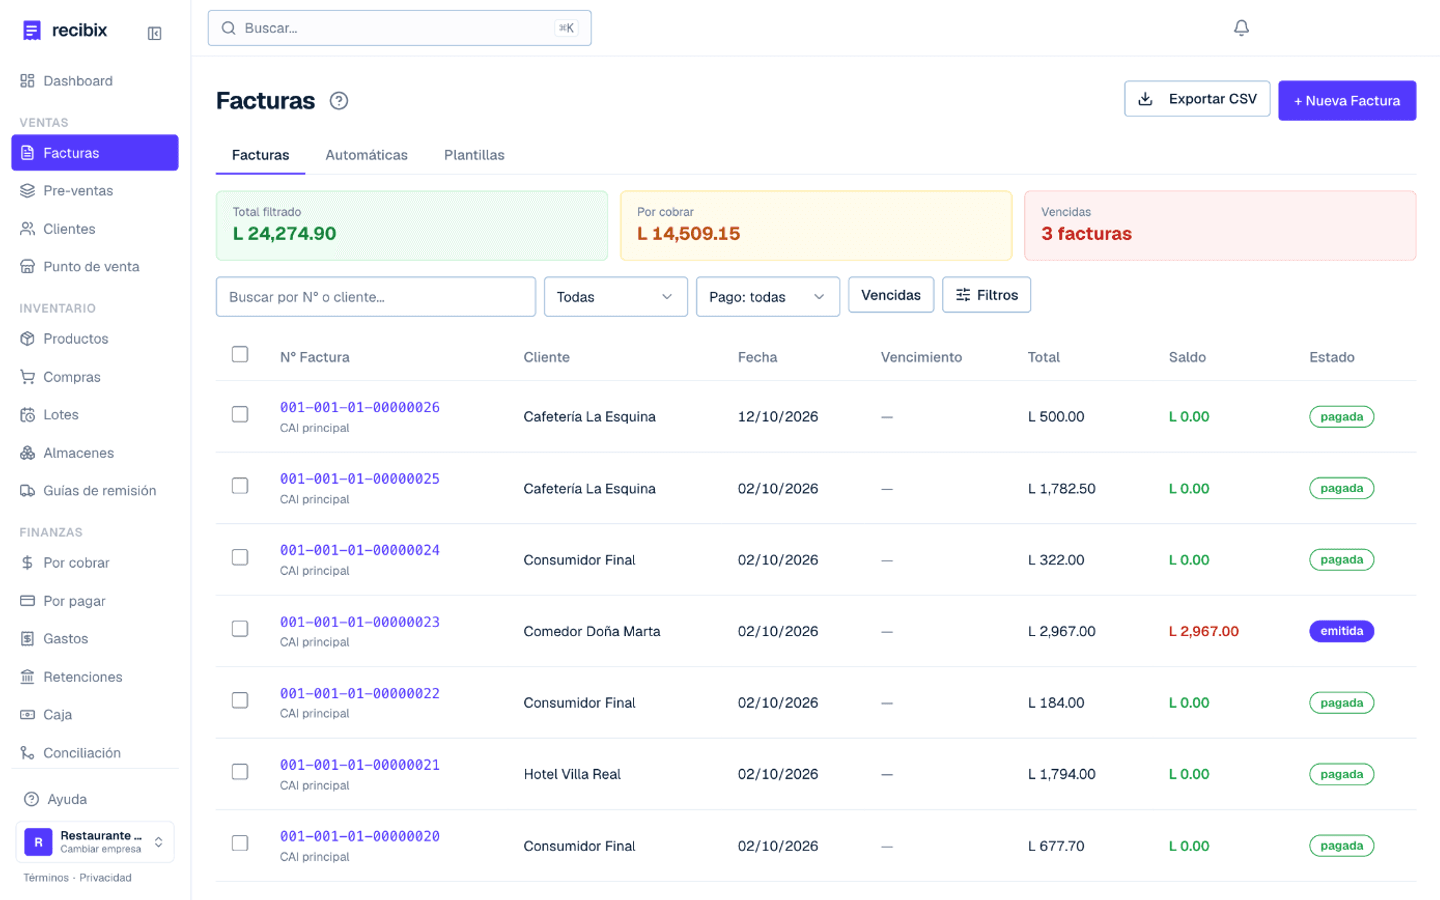Go to Clientes icon
This screenshot has height=900, width=1440.
point(27,229)
